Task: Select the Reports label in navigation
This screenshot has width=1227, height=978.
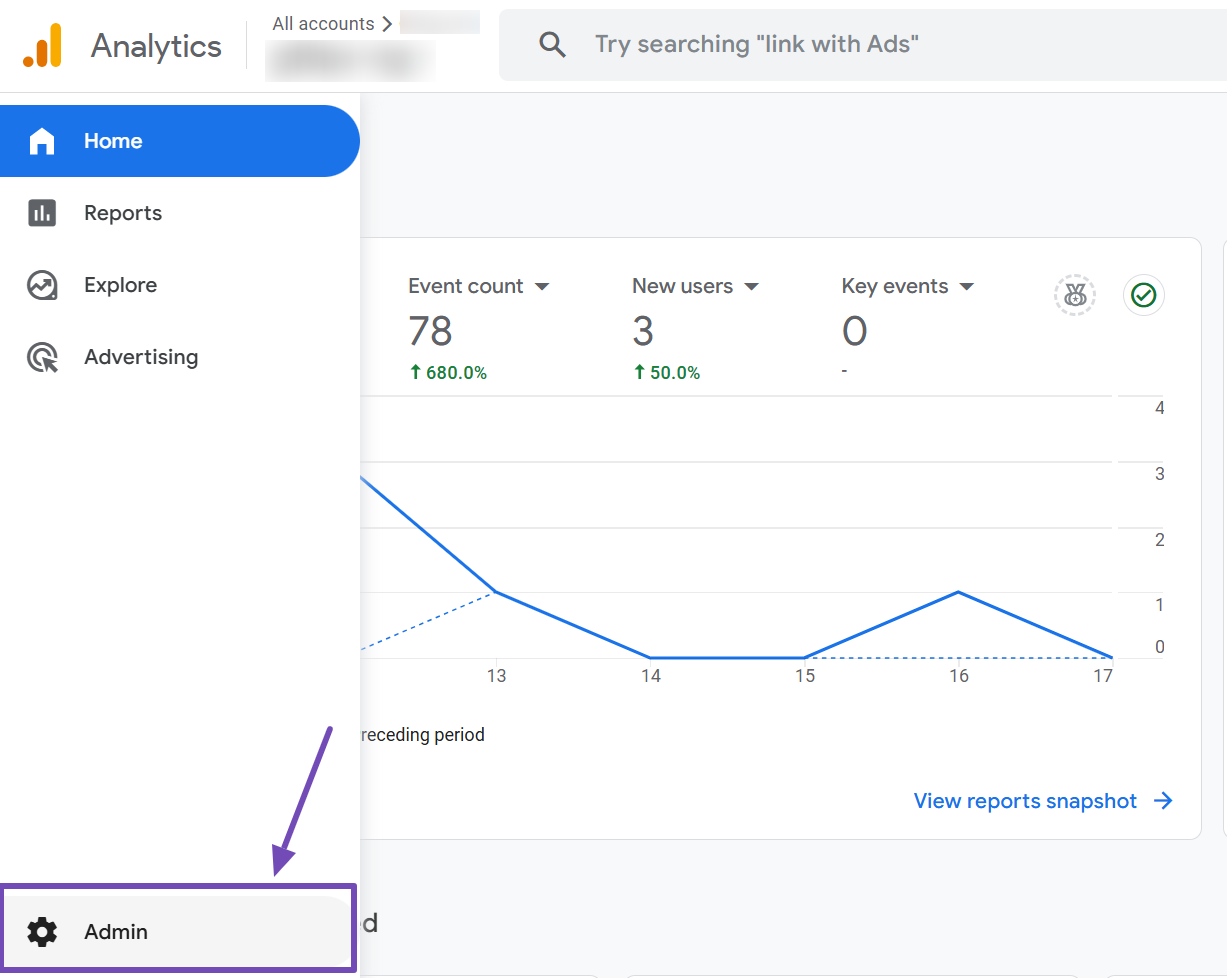Action: tap(123, 213)
